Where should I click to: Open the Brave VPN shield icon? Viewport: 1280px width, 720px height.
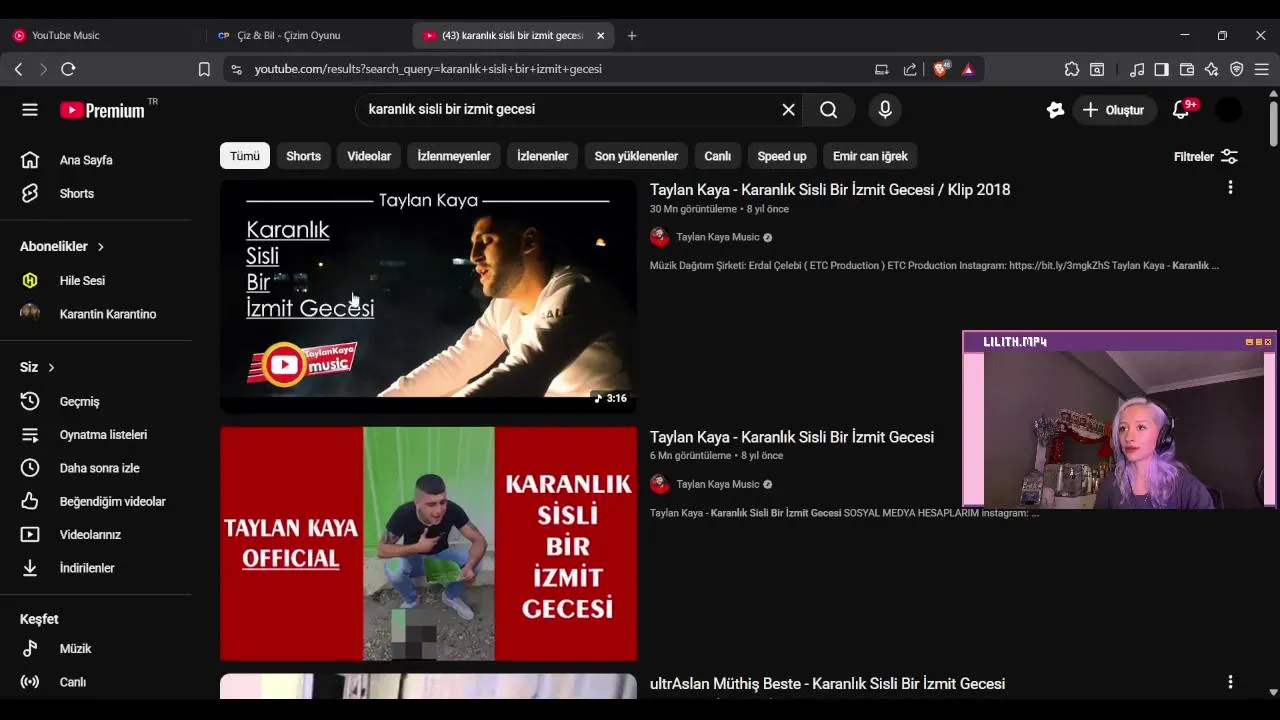click(1237, 69)
